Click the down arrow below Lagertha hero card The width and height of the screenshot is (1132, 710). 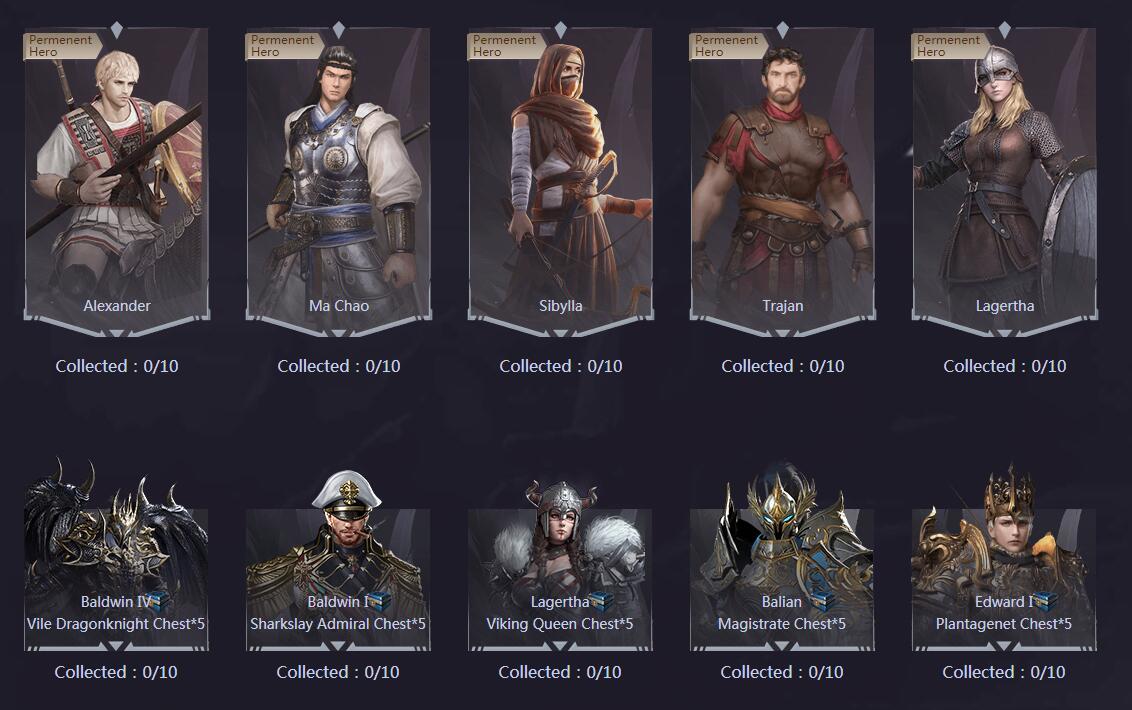(x=1004, y=333)
